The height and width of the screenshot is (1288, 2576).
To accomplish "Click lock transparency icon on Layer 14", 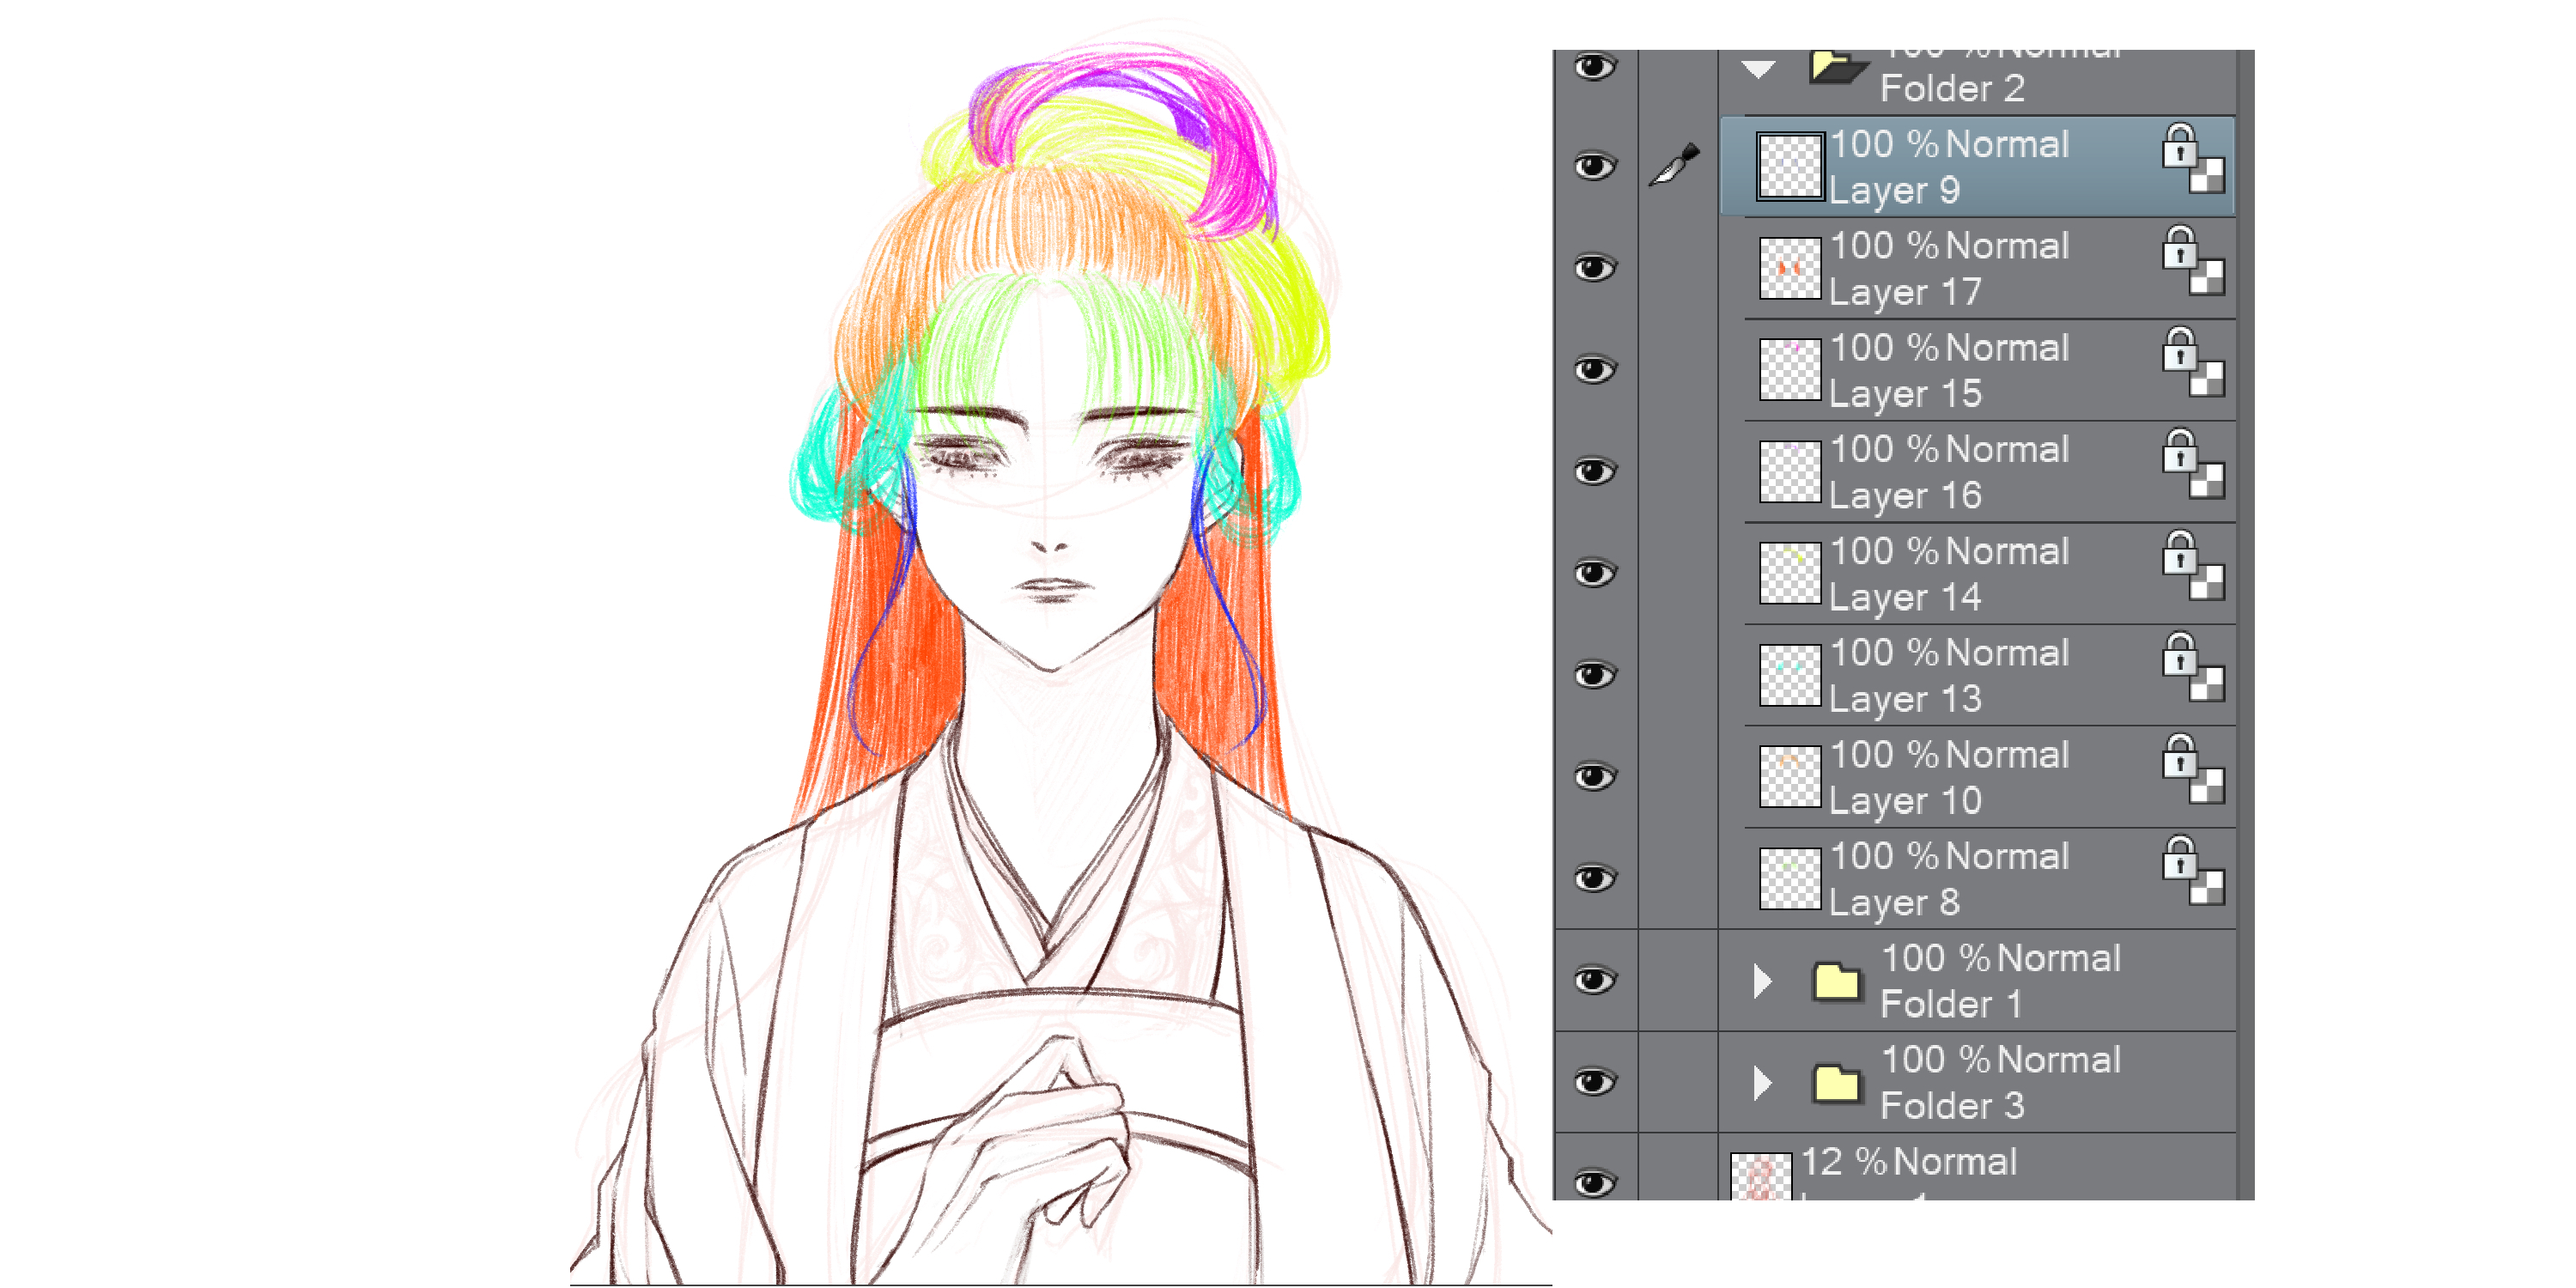I will coord(2192,565).
